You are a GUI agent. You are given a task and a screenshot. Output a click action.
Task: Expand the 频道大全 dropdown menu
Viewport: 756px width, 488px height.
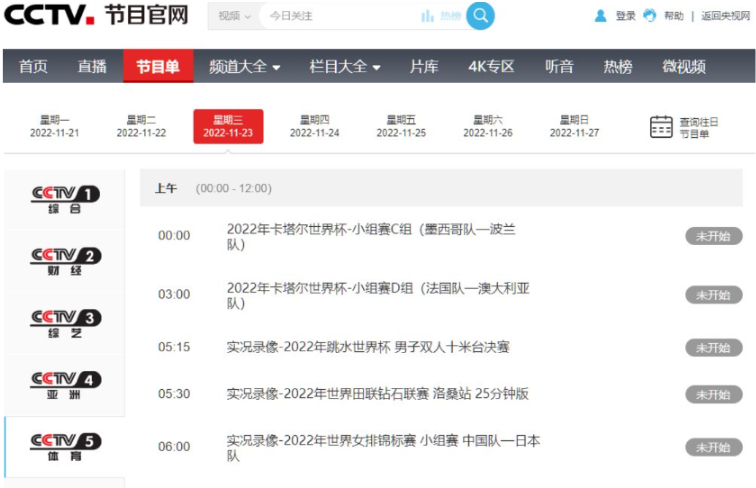pyautogui.click(x=244, y=67)
